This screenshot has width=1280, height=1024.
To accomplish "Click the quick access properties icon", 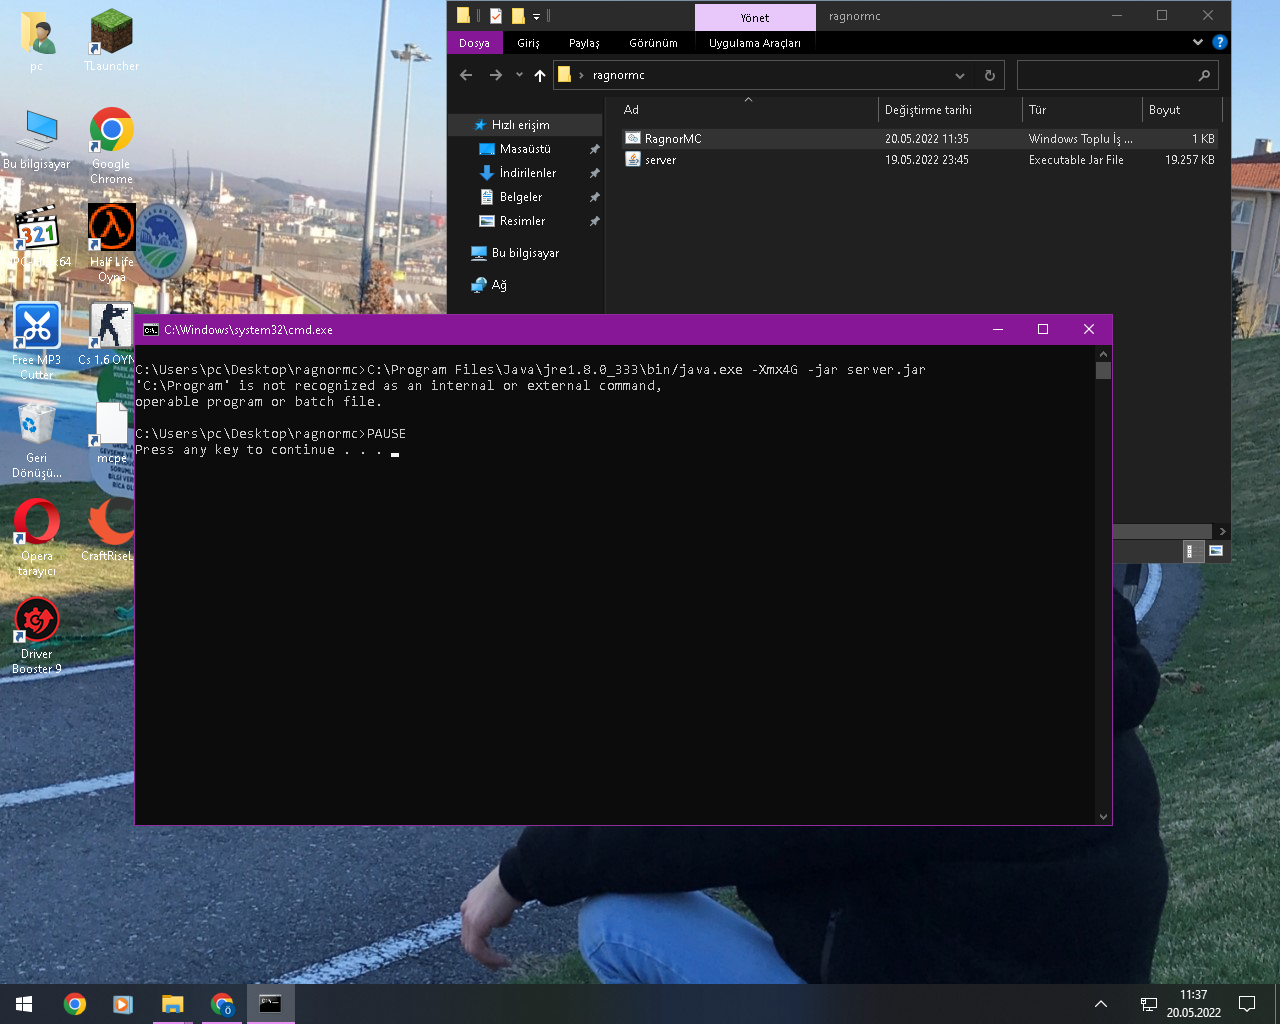I will (495, 16).
